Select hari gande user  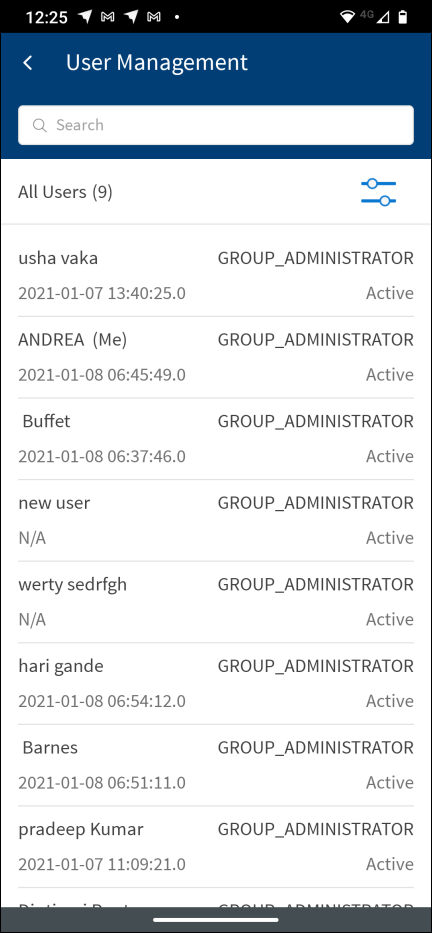tap(216, 683)
